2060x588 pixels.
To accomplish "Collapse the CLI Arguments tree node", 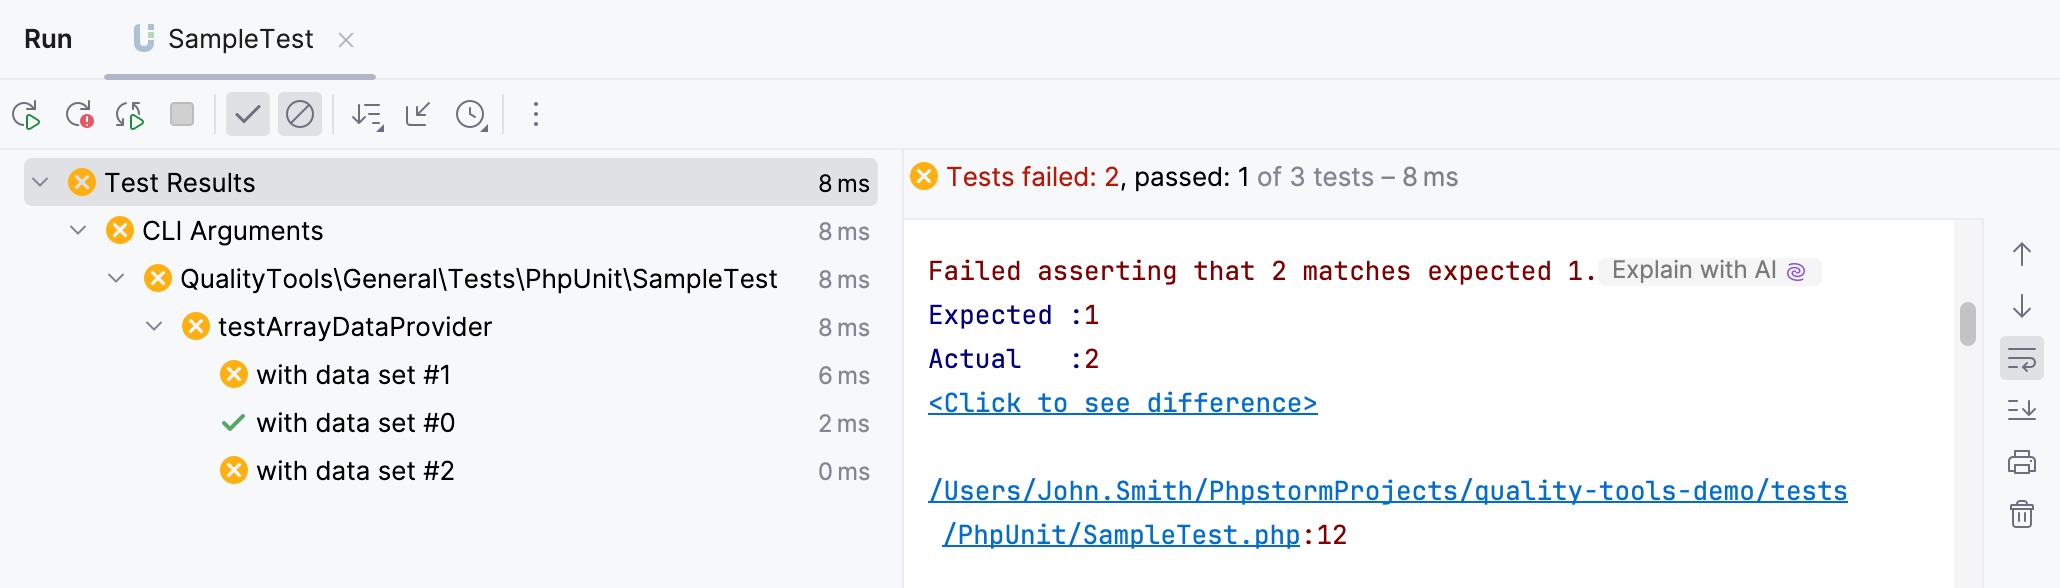I will pos(78,230).
